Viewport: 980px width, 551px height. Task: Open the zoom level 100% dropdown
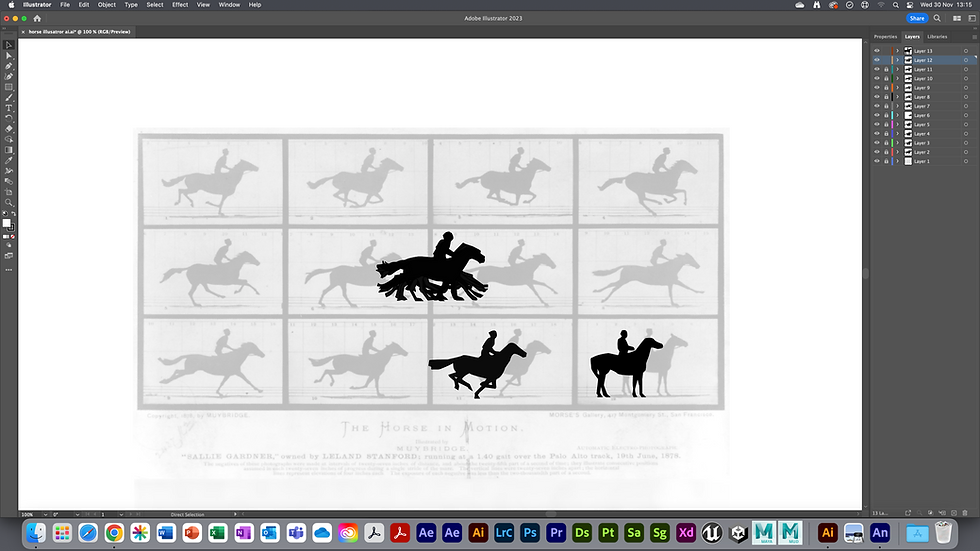click(x=45, y=515)
